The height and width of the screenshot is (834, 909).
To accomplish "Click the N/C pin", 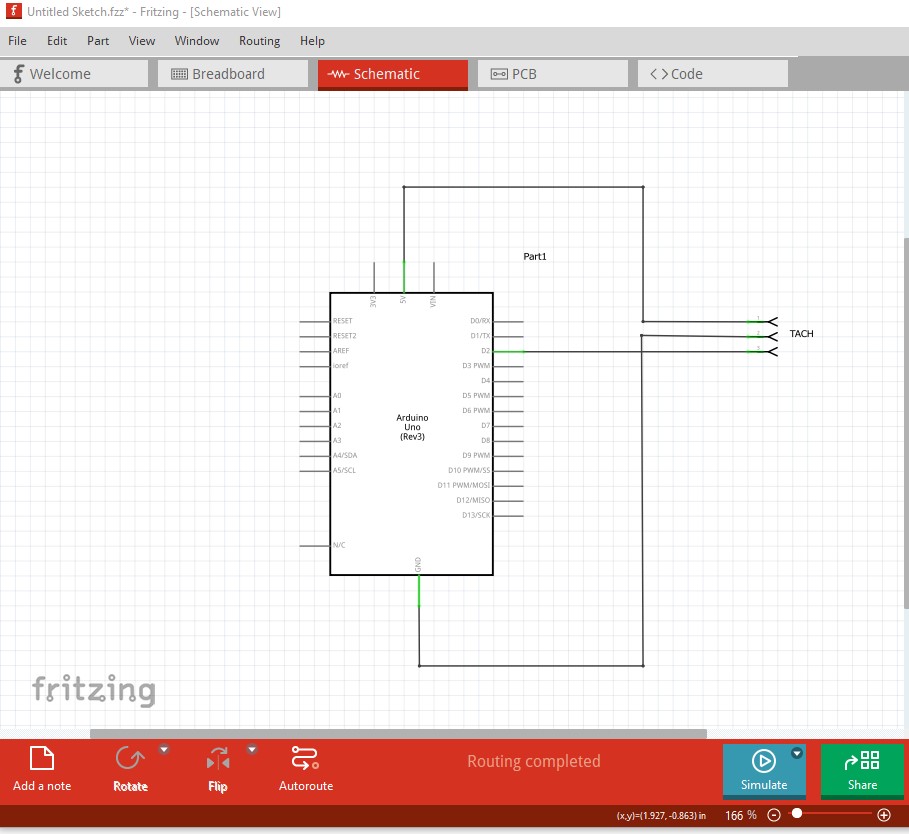I will (315, 545).
